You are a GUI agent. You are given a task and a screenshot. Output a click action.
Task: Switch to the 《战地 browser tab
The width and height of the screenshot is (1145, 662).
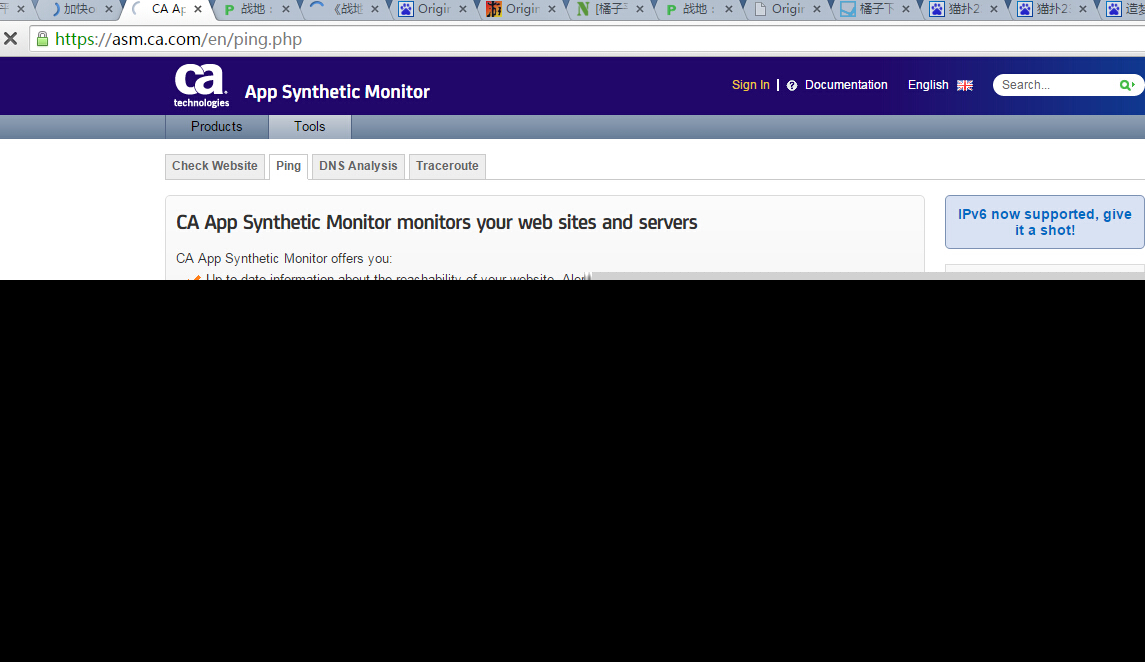tap(343, 9)
